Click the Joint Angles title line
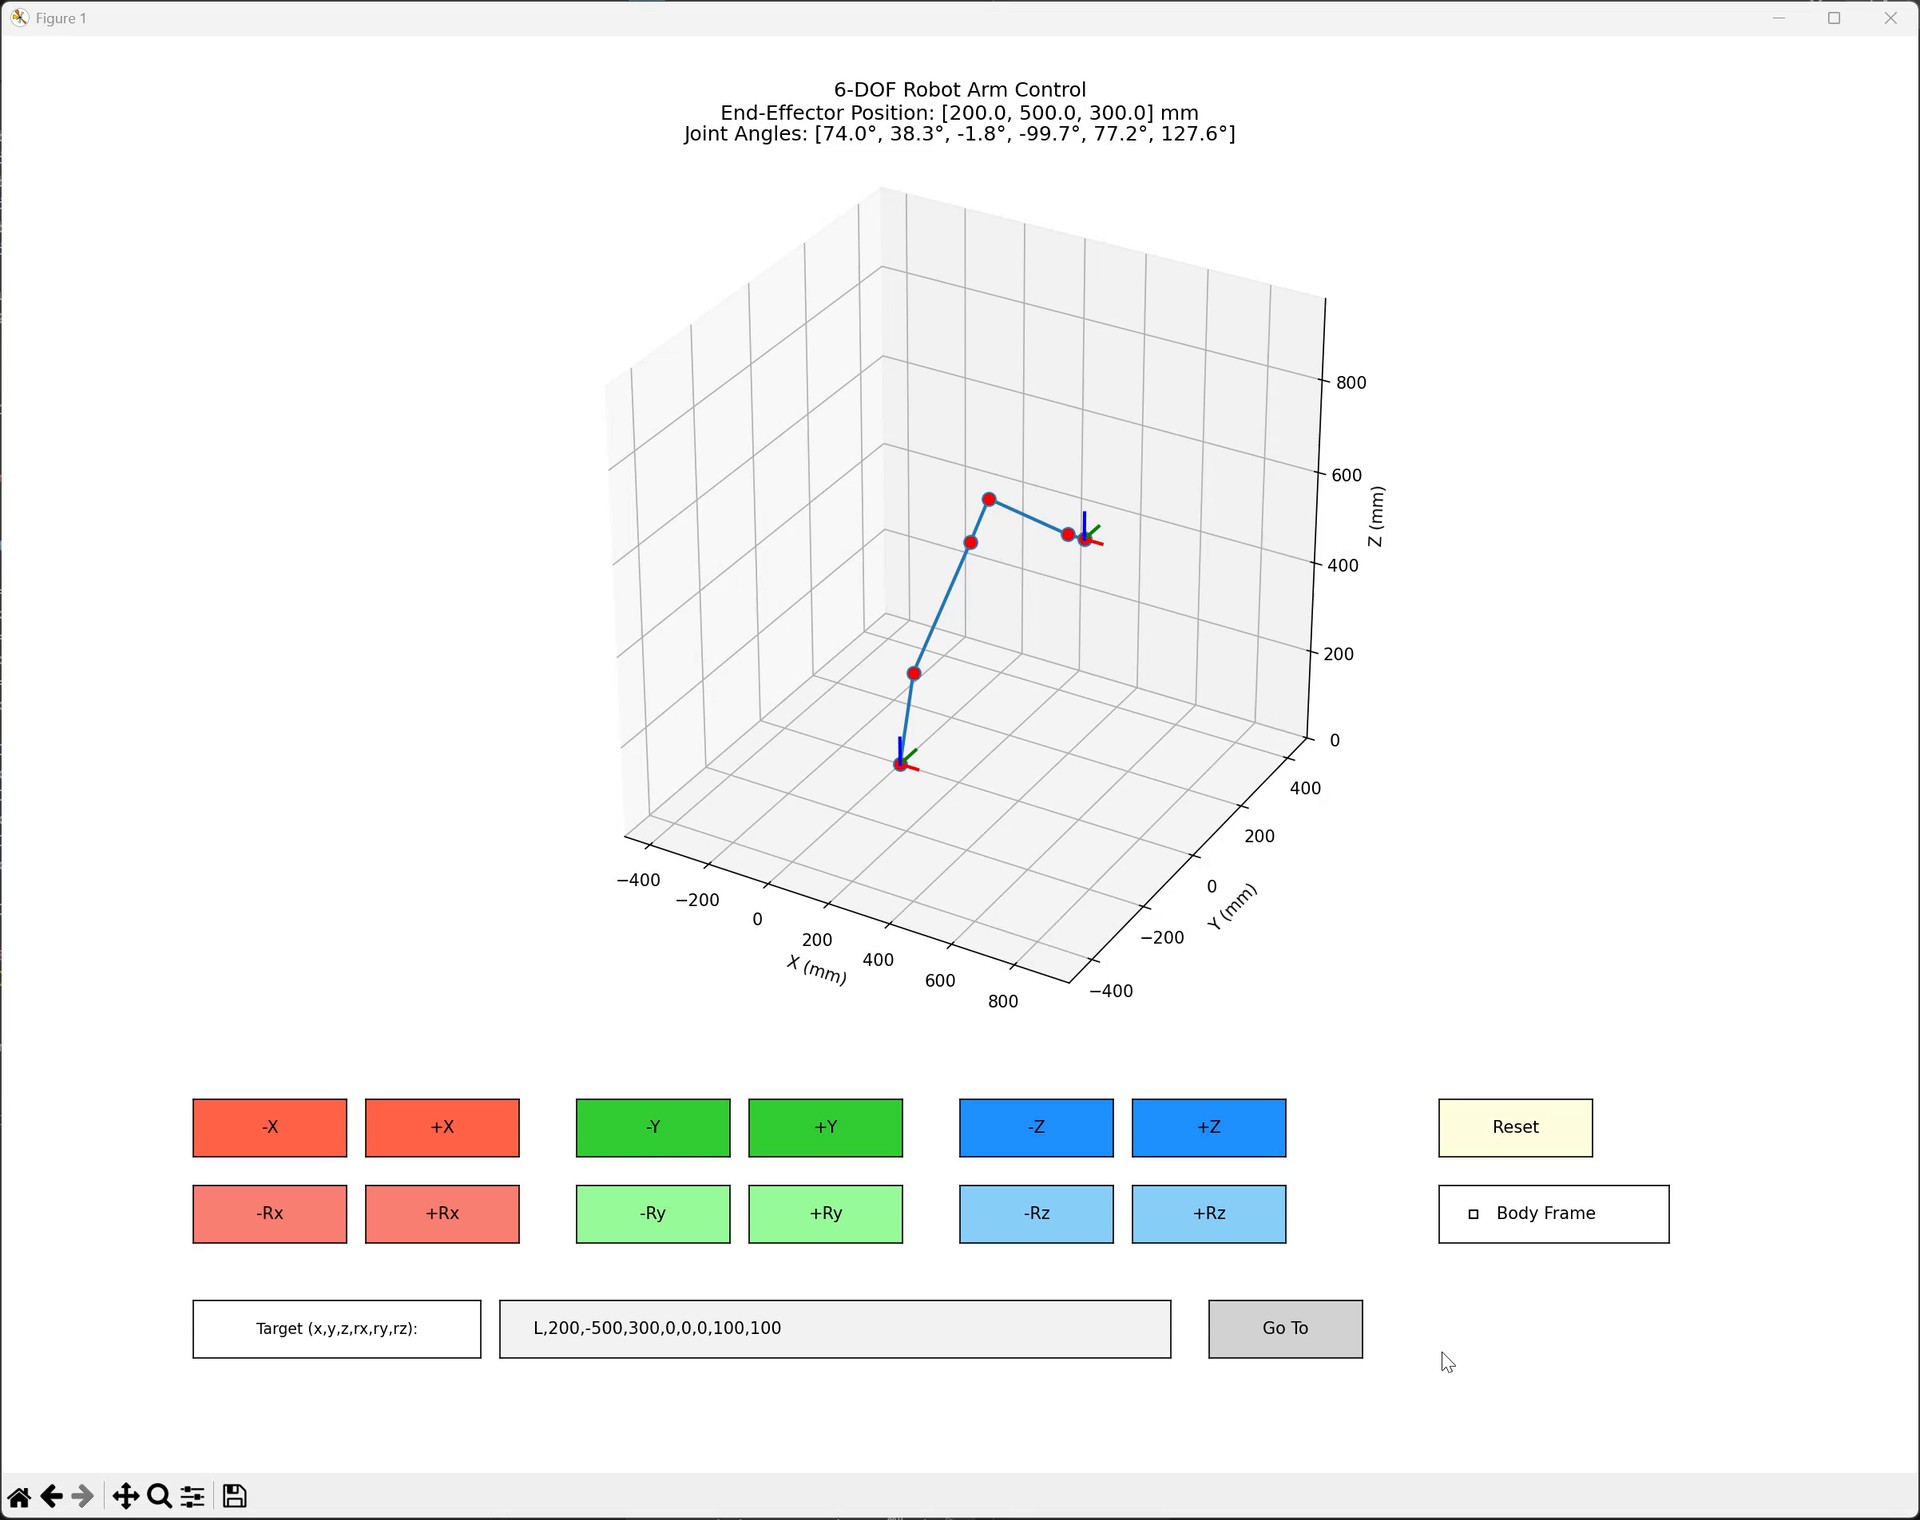 [x=959, y=134]
